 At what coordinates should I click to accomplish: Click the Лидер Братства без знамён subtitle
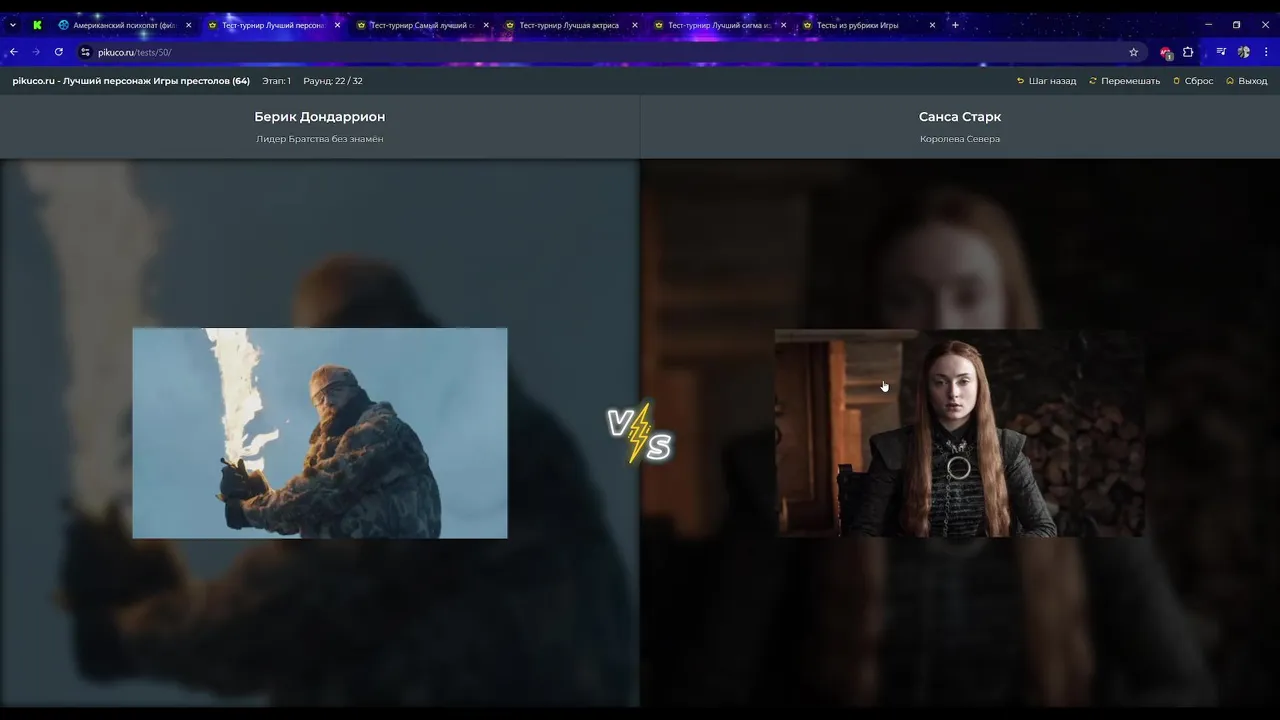[320, 139]
